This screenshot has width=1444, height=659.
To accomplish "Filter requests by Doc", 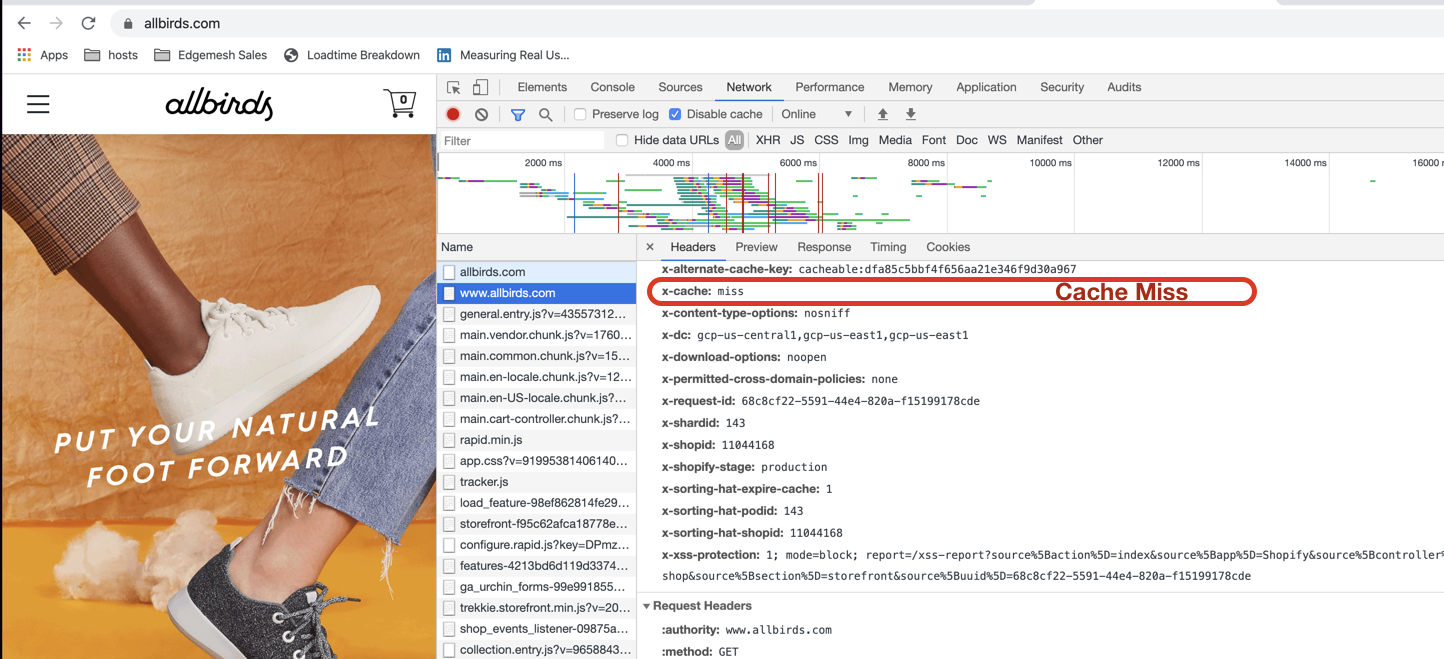I will click(967, 140).
